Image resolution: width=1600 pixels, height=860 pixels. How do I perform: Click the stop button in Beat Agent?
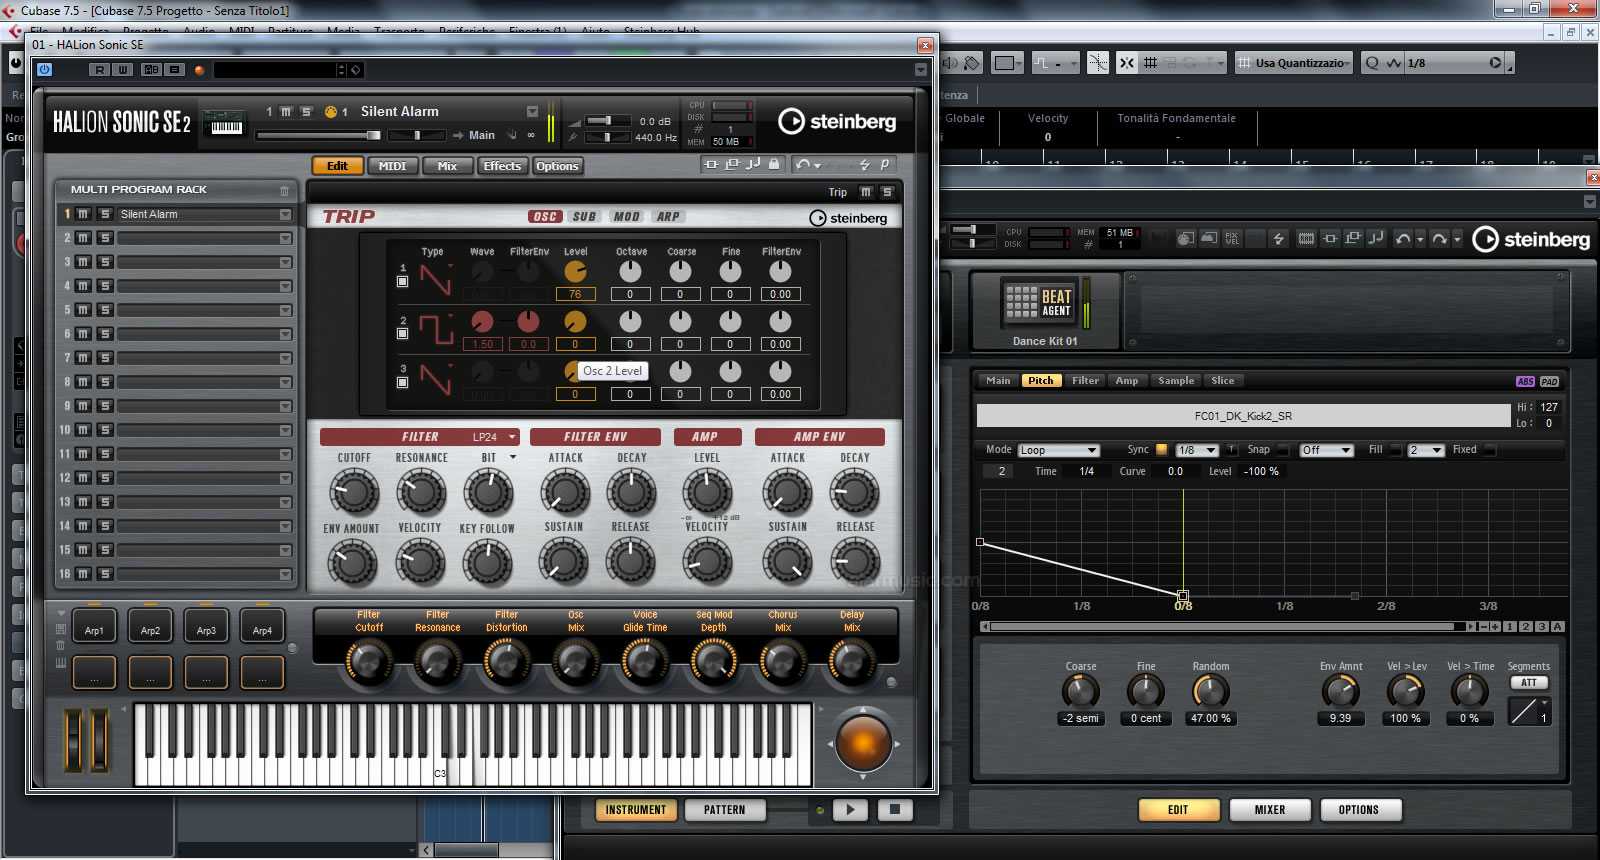[x=895, y=810]
